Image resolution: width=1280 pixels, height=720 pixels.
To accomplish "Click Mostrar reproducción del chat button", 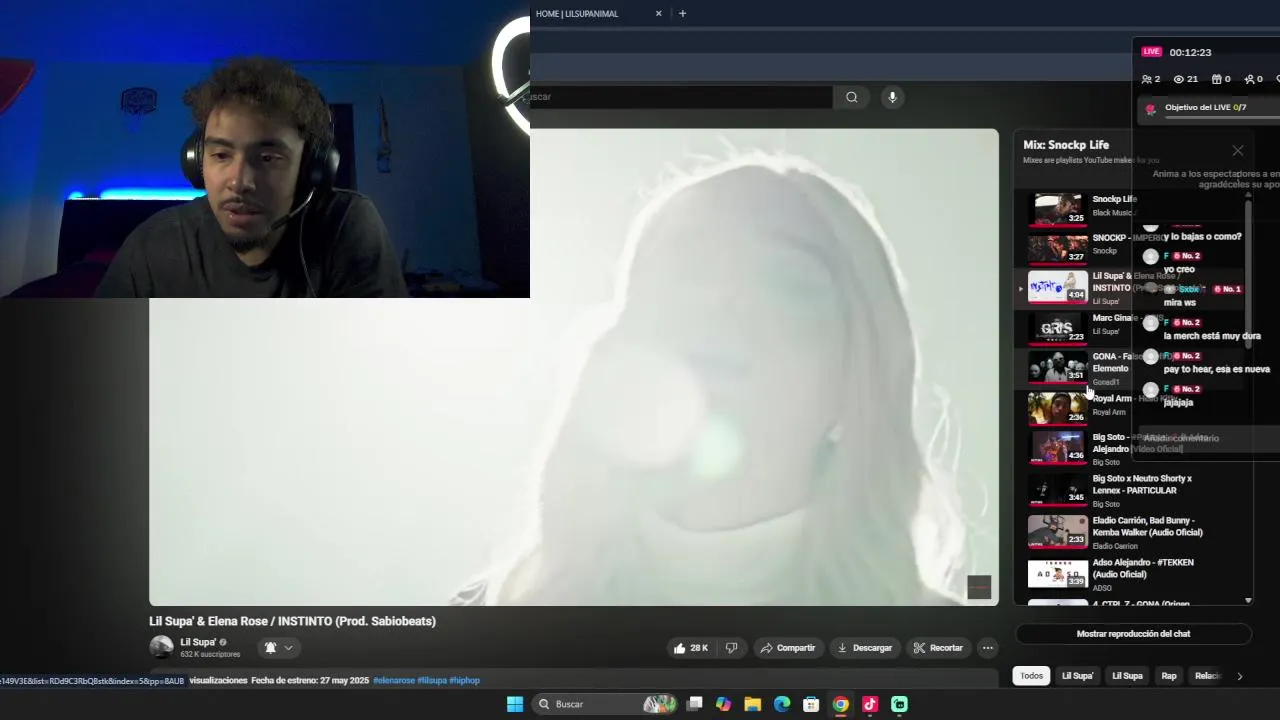I will (x=1133, y=634).
